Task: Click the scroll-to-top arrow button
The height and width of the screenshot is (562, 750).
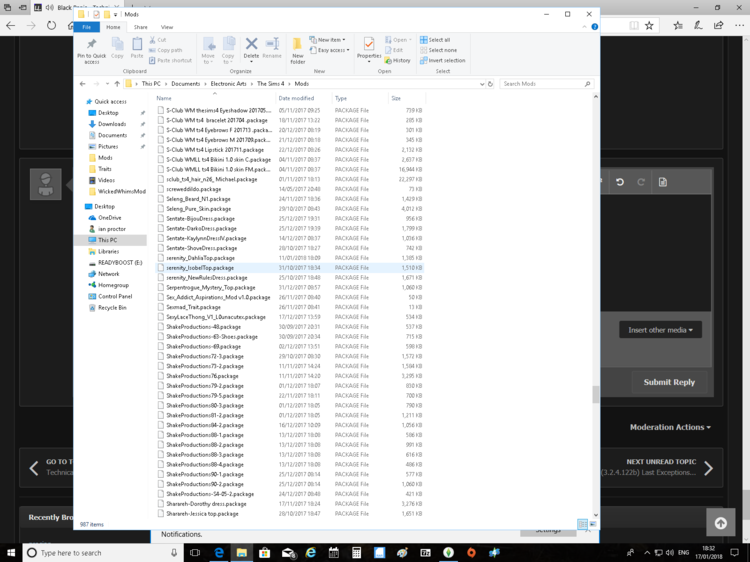Action: tap(720, 523)
